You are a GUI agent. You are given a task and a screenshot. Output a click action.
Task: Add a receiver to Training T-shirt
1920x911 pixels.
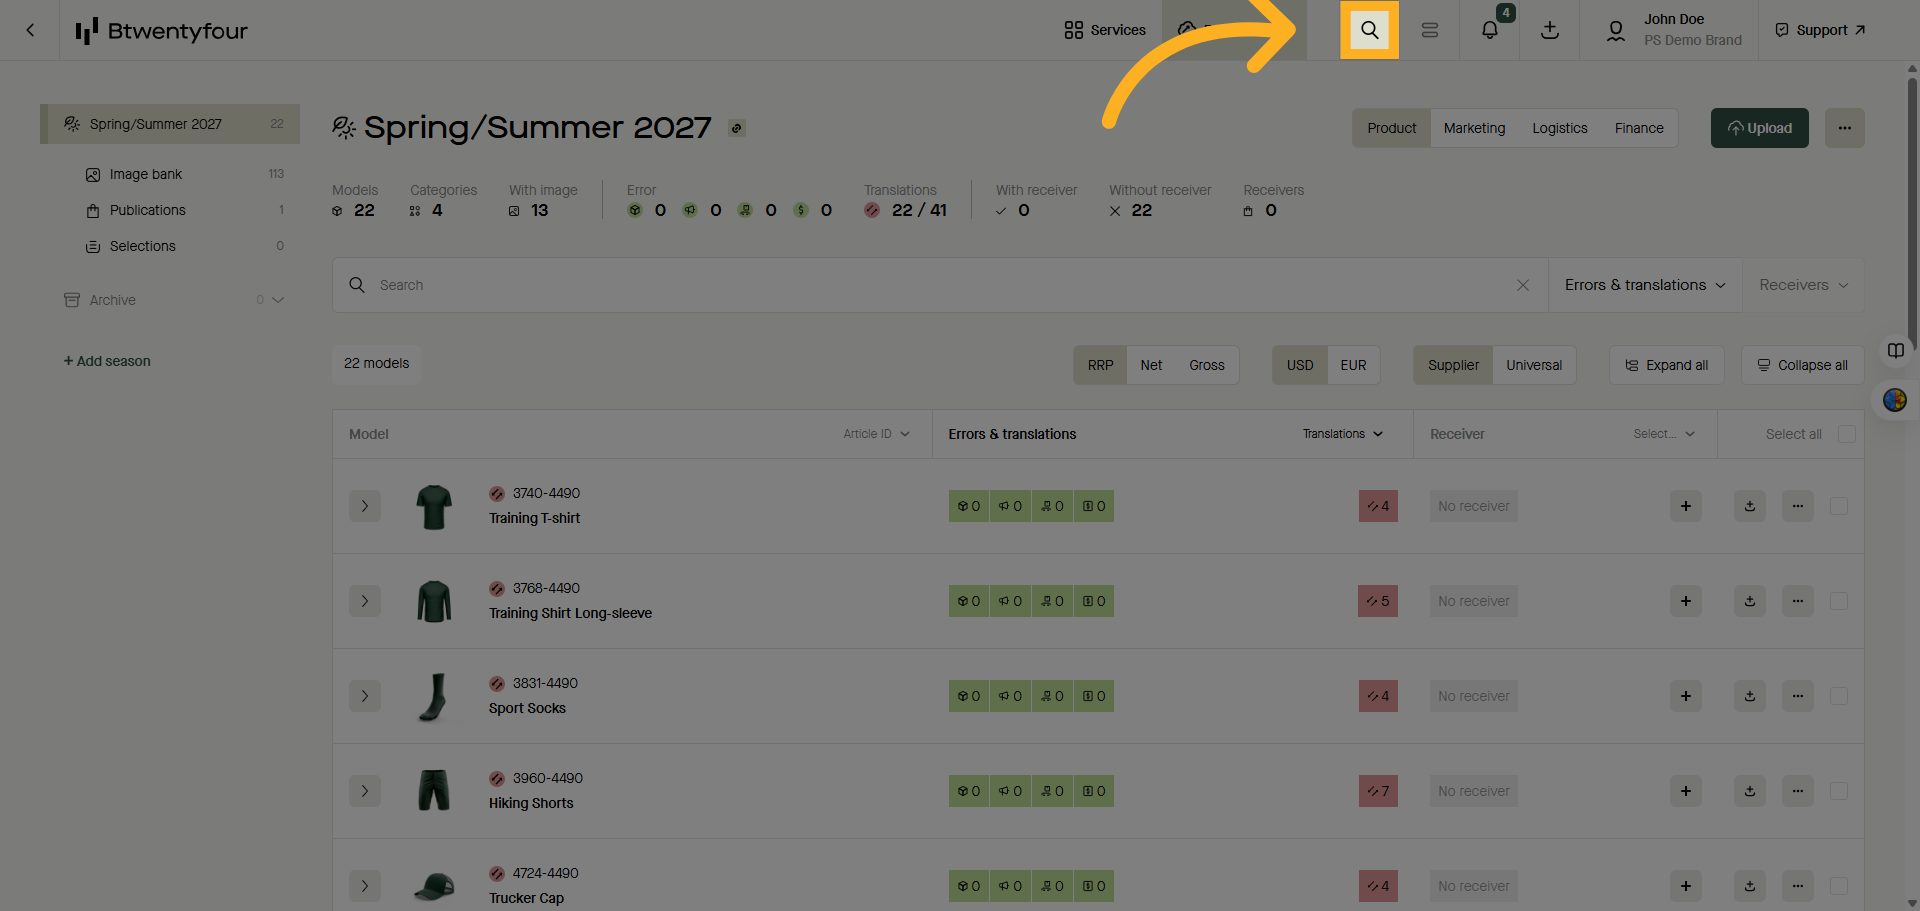pyautogui.click(x=1686, y=506)
